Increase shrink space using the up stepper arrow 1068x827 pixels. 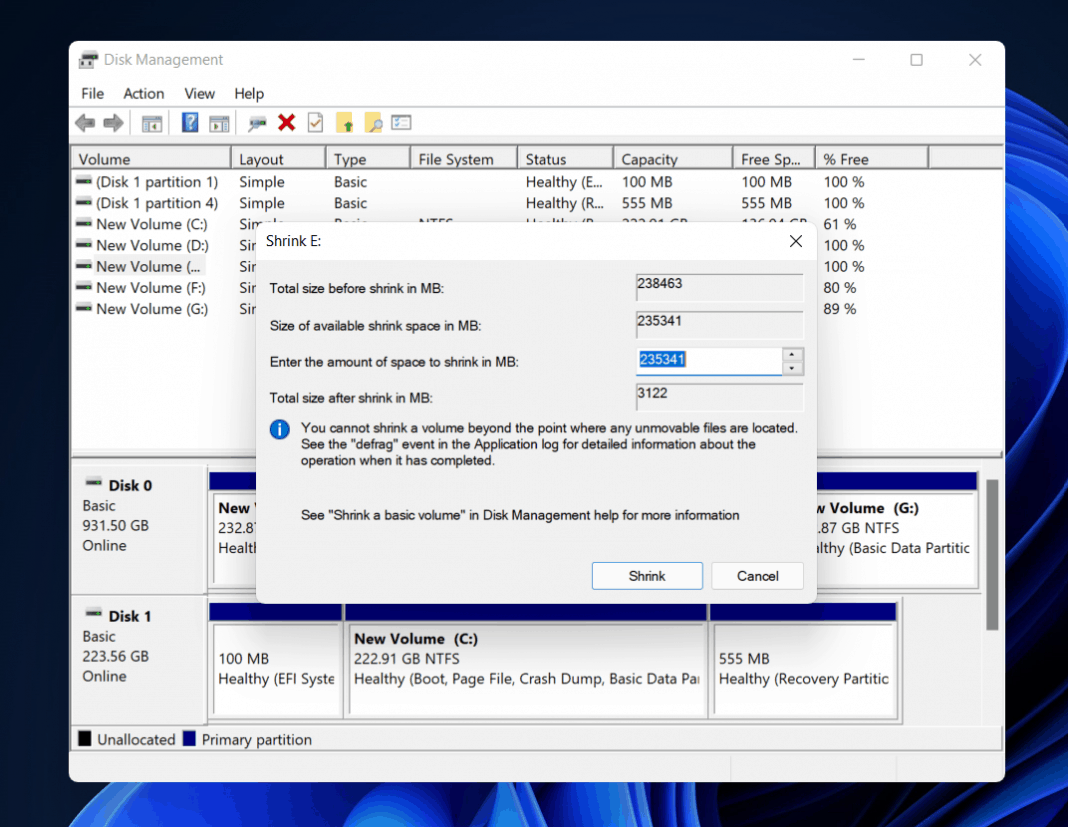(x=791, y=354)
